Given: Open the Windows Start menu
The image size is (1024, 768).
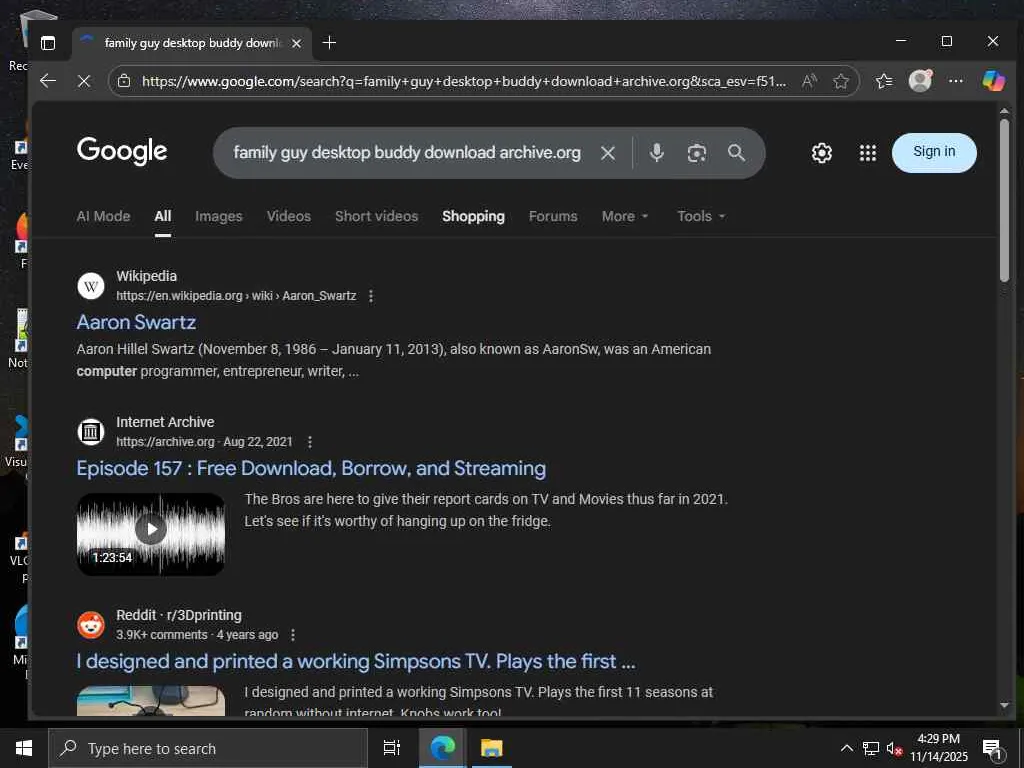Looking at the screenshot, I should pos(24,748).
